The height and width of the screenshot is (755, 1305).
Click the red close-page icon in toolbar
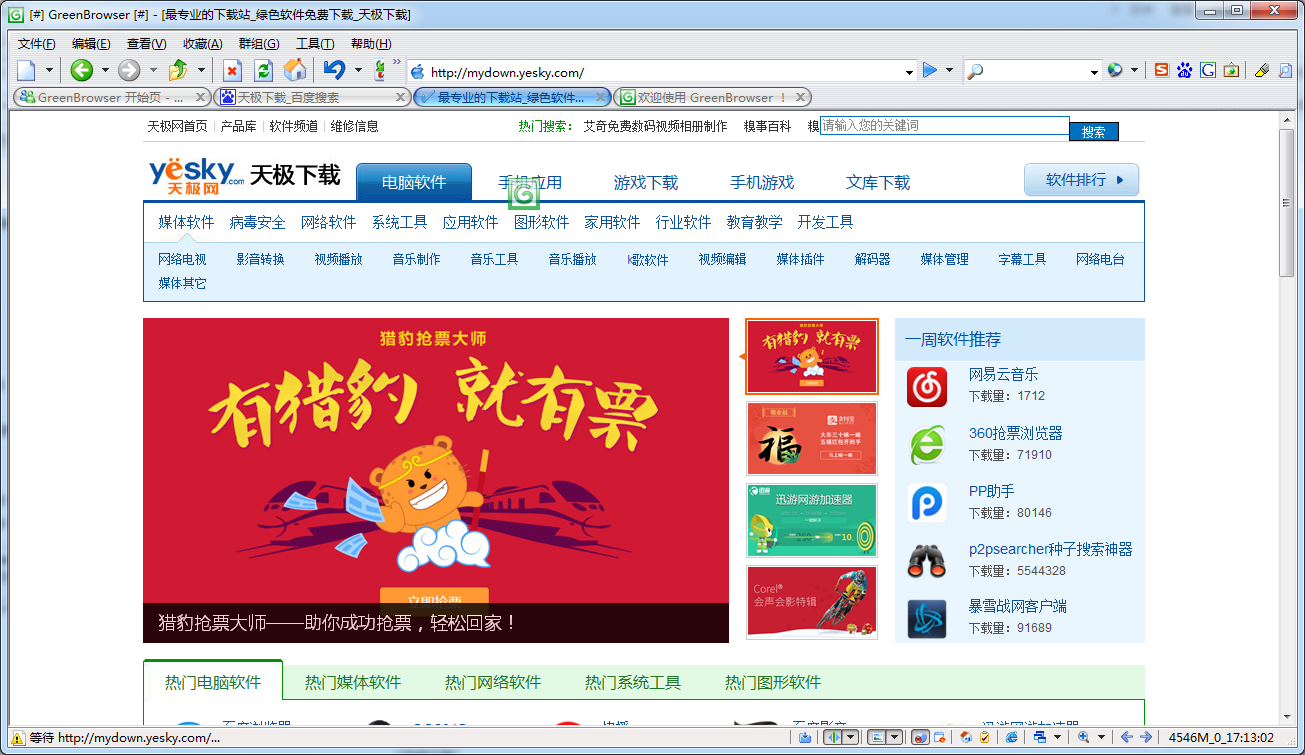click(x=231, y=71)
